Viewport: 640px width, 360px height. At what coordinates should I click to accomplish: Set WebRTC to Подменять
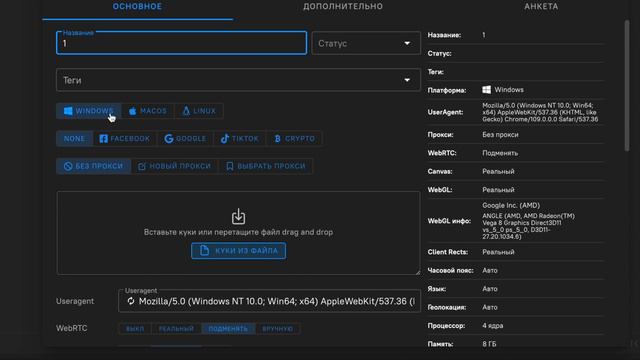click(x=228, y=329)
